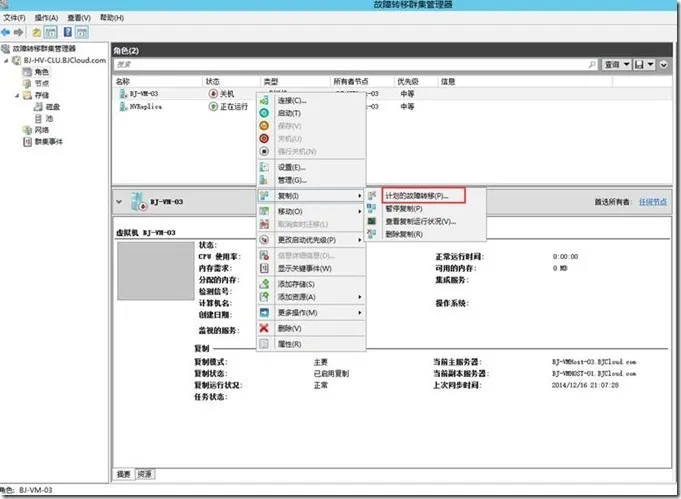
Task: Select 池 under storage
Action: (x=49, y=118)
